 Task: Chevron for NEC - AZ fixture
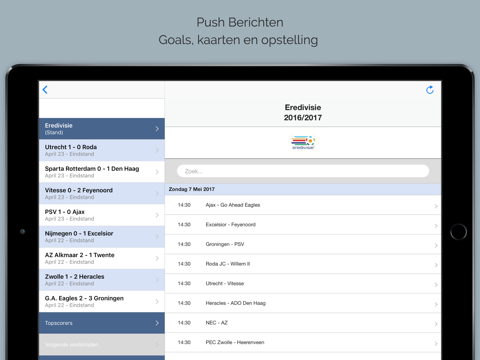436,324
